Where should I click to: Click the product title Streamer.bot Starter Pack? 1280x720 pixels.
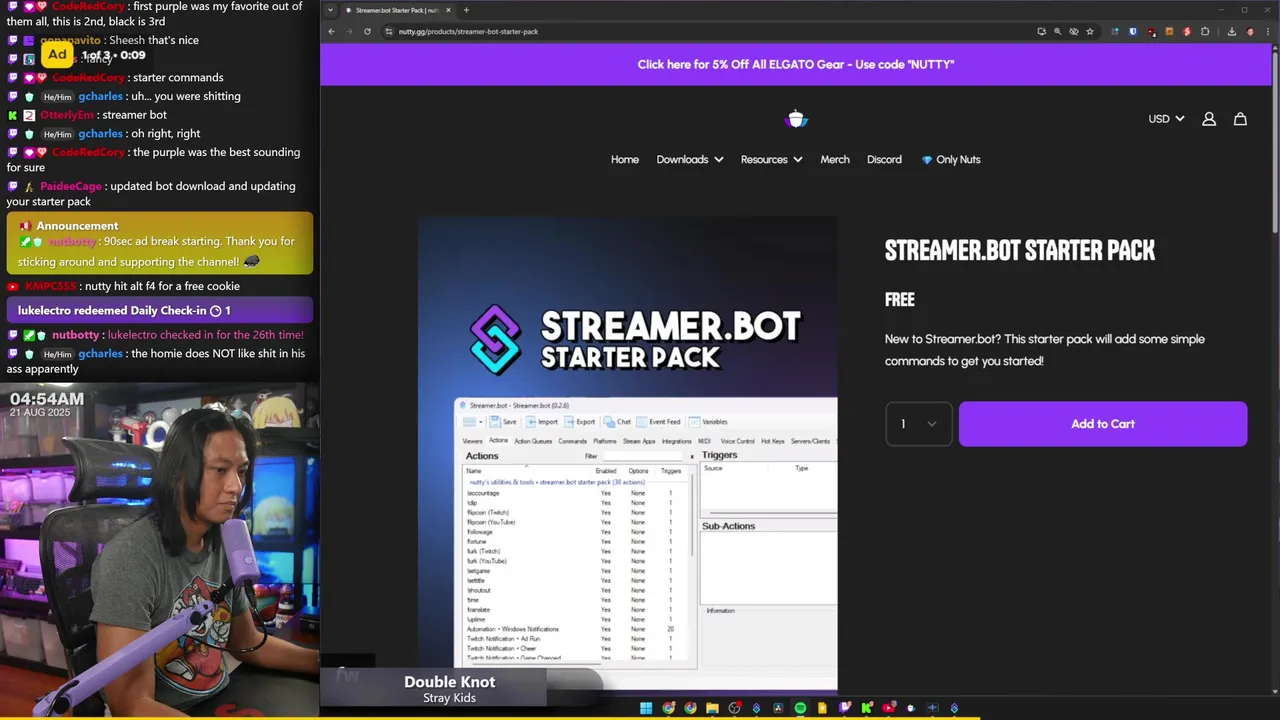tap(1020, 250)
